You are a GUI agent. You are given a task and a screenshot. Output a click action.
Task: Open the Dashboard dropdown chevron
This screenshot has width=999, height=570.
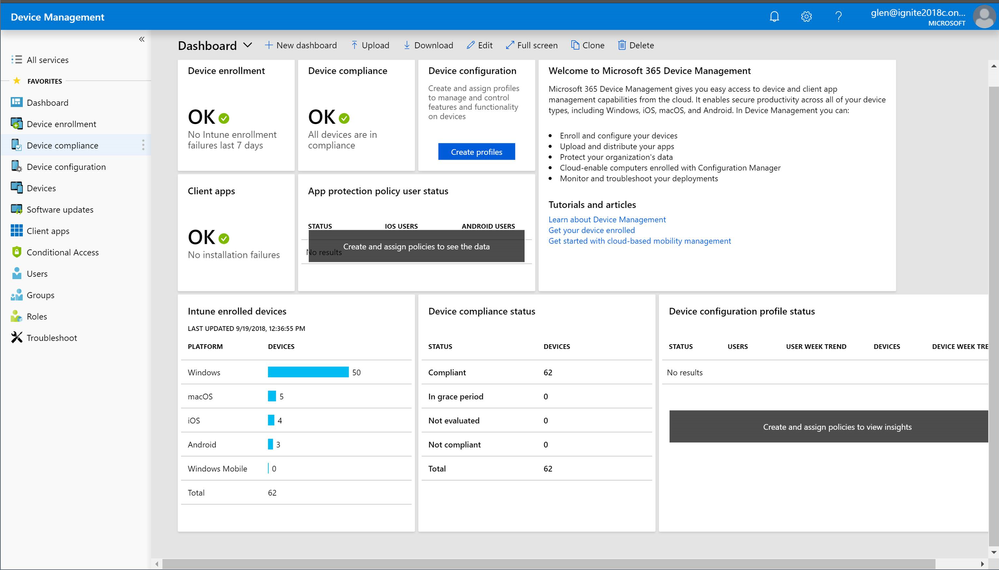(248, 45)
